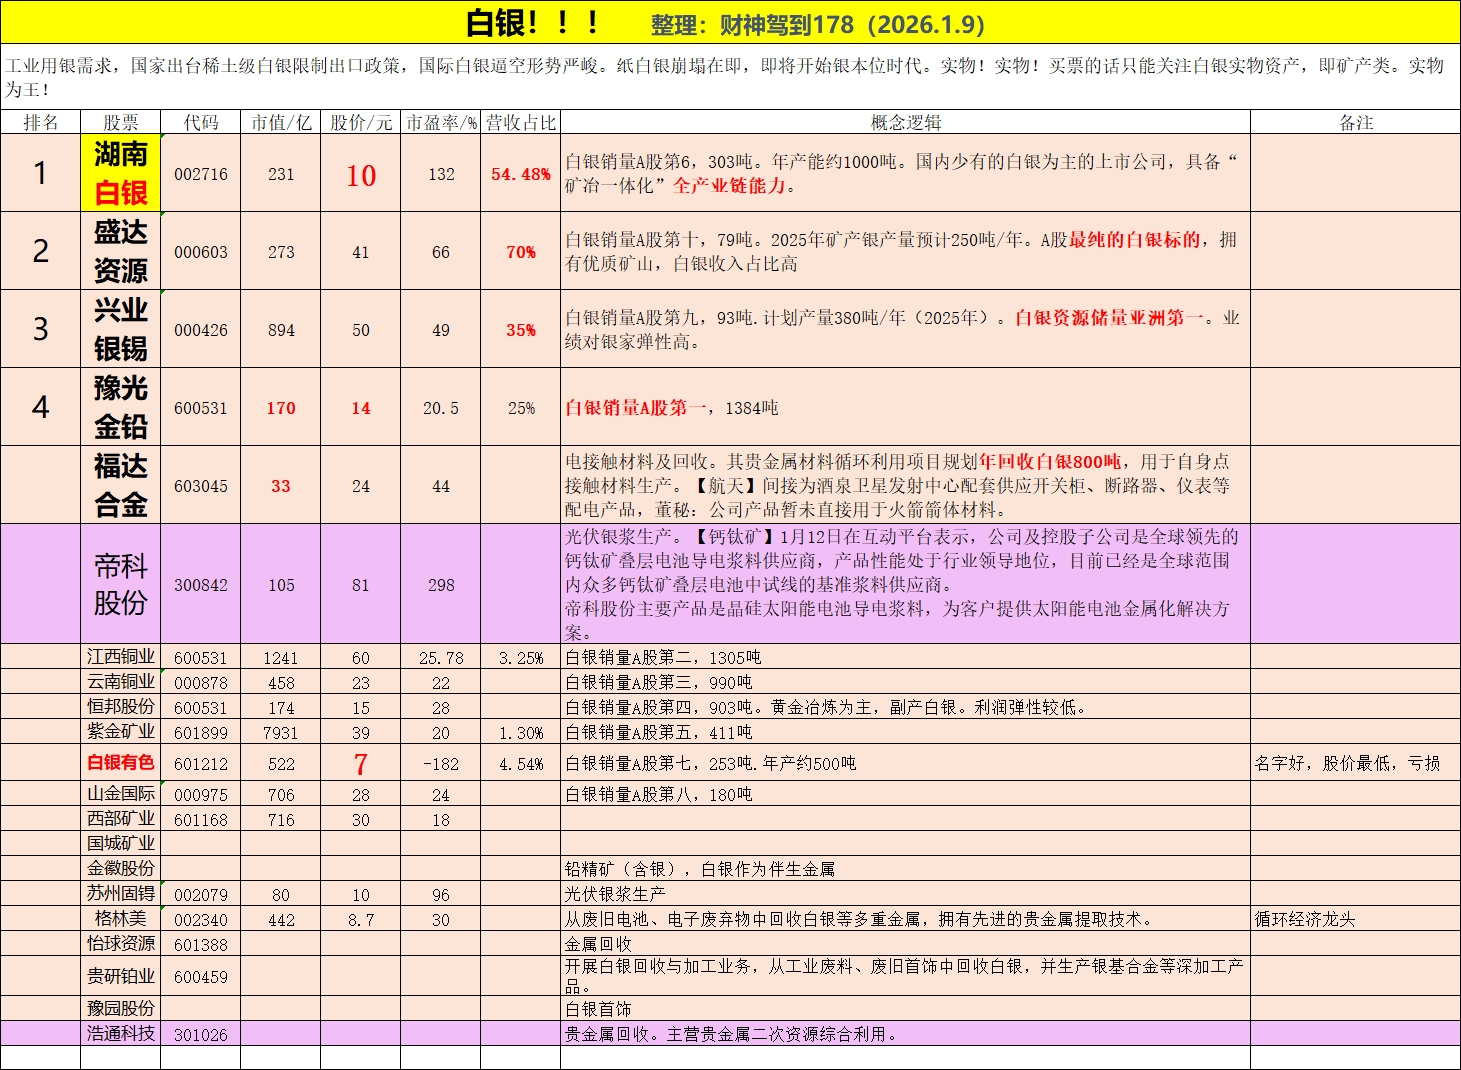Select the large red share price 7
The height and width of the screenshot is (1070, 1461).
(361, 764)
